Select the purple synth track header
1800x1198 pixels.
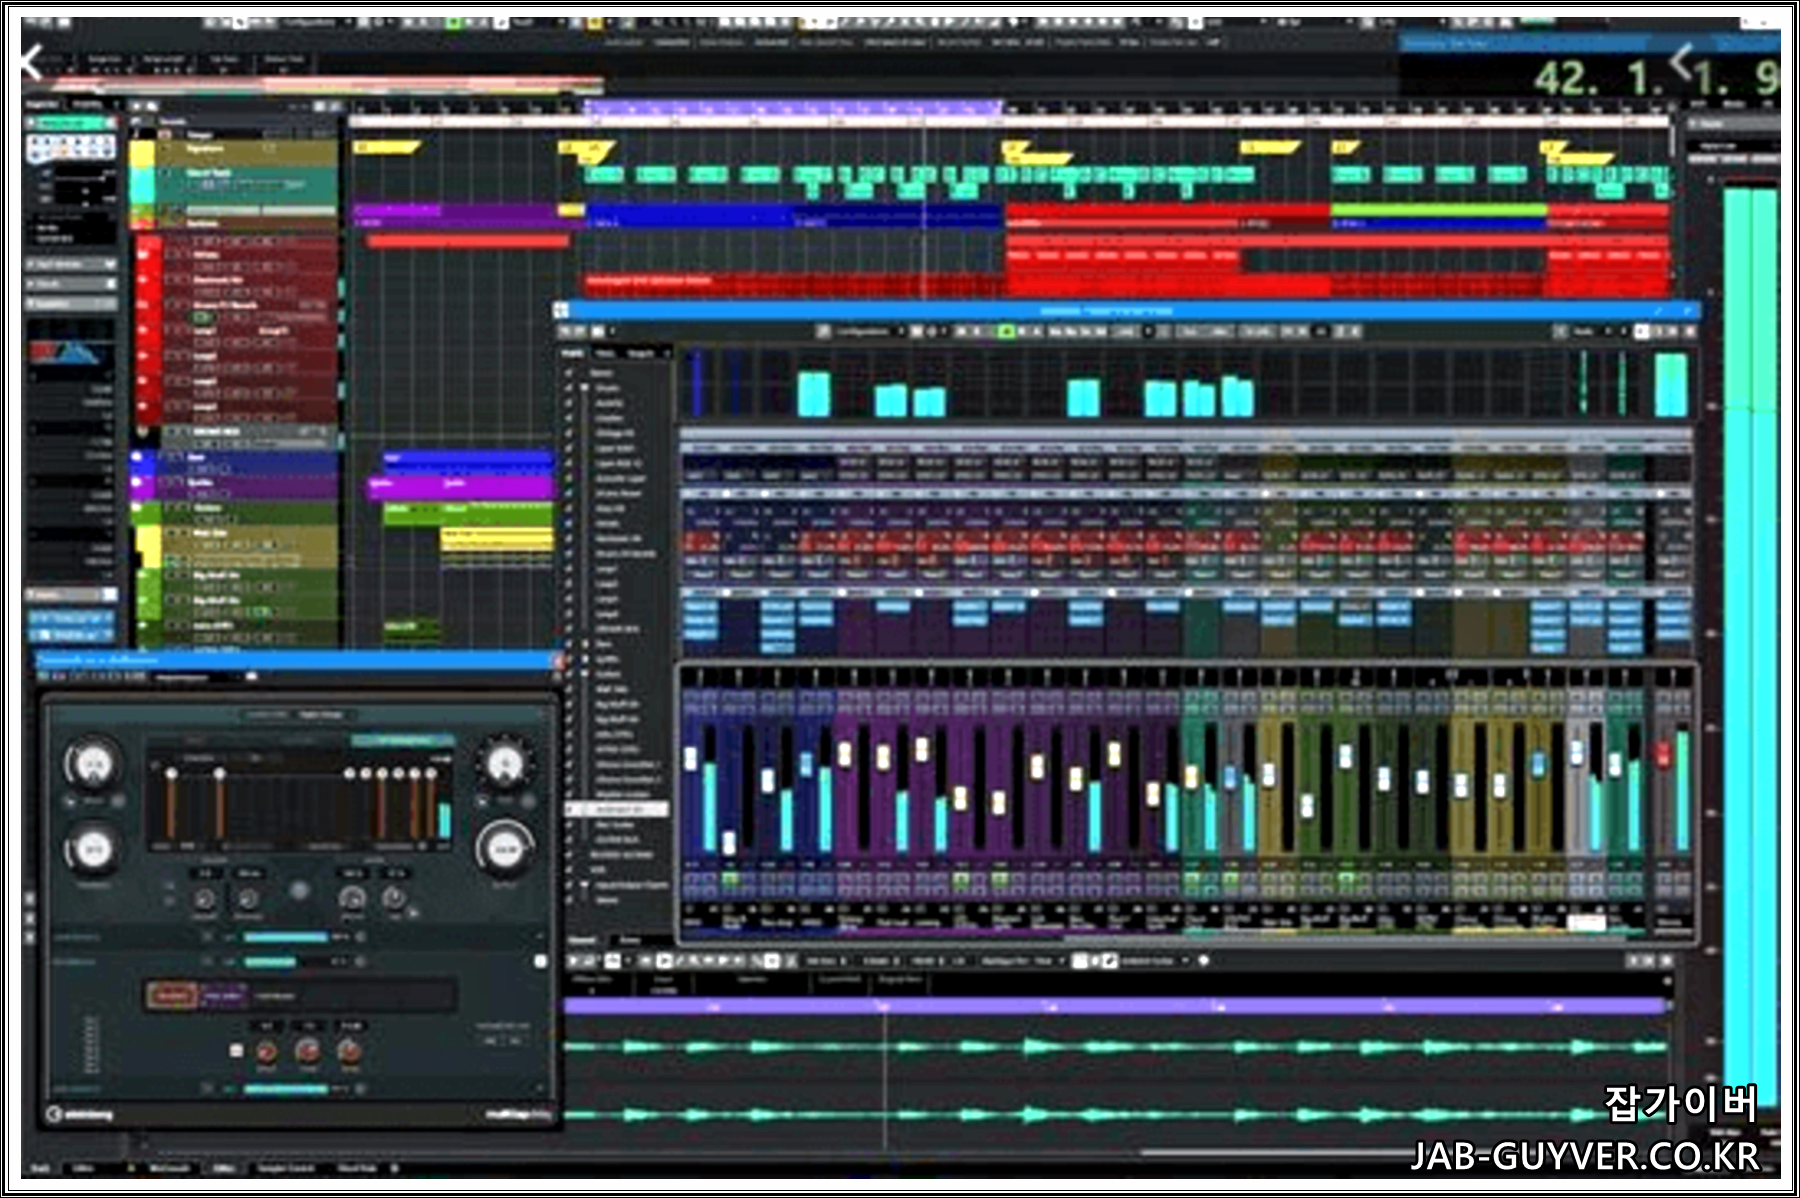234,486
